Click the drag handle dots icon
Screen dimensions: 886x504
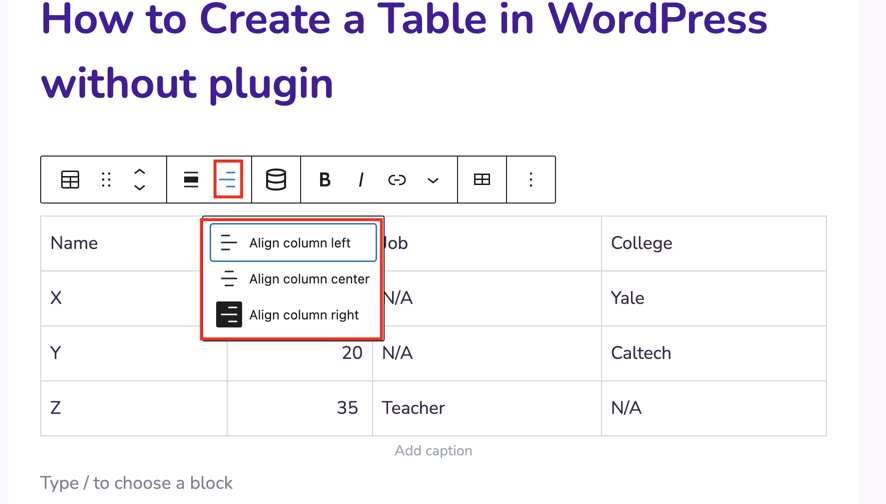106,180
